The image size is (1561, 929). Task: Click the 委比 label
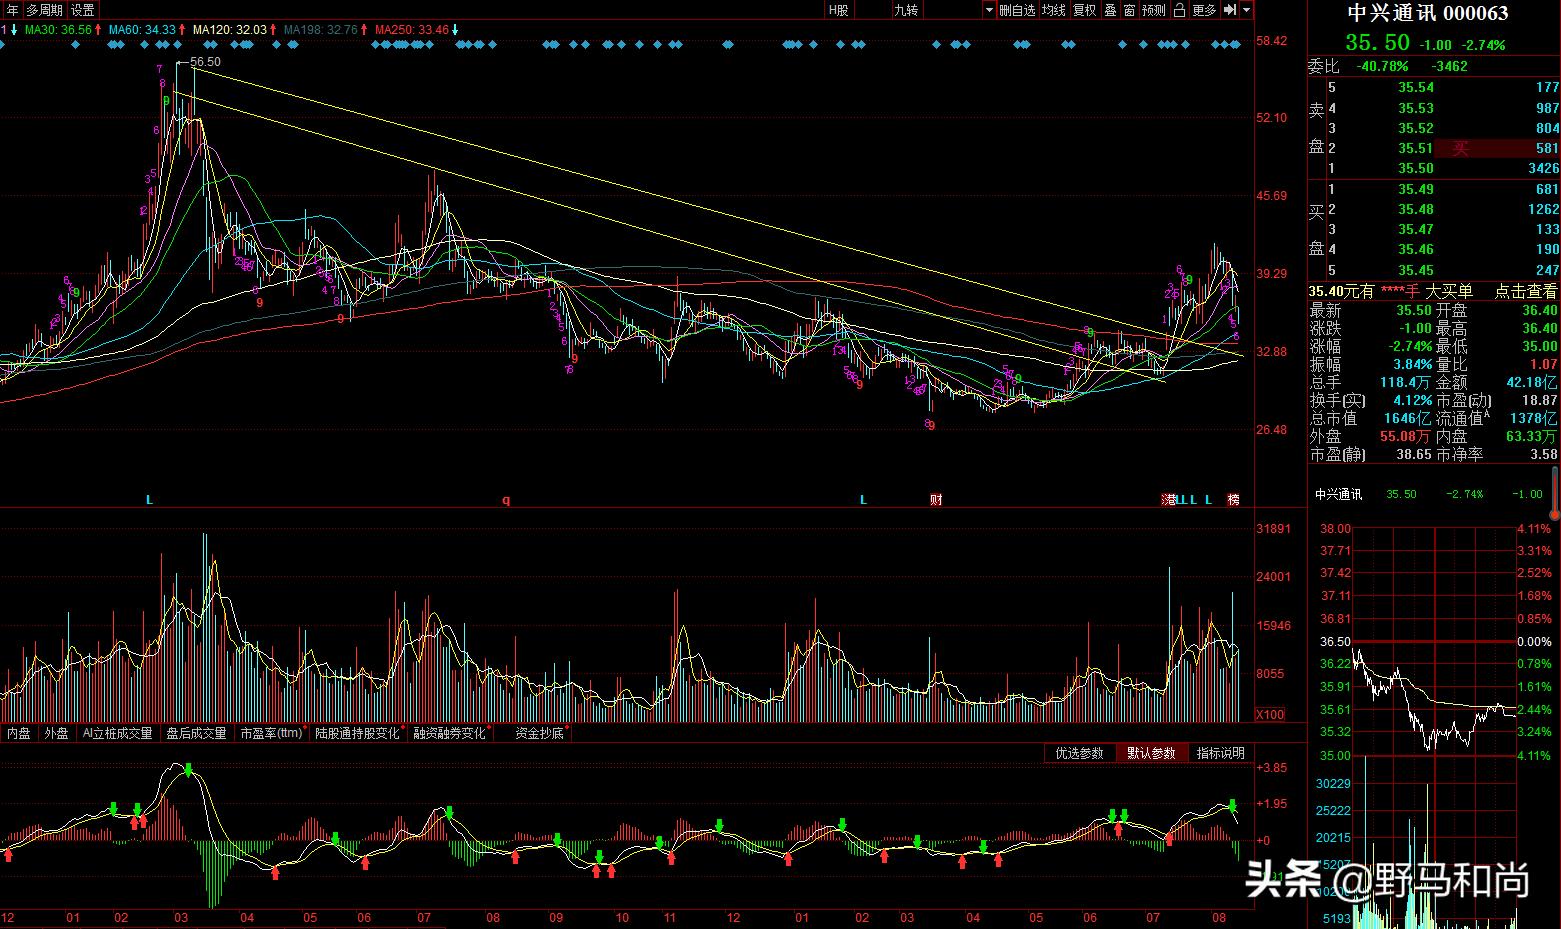coord(1324,66)
